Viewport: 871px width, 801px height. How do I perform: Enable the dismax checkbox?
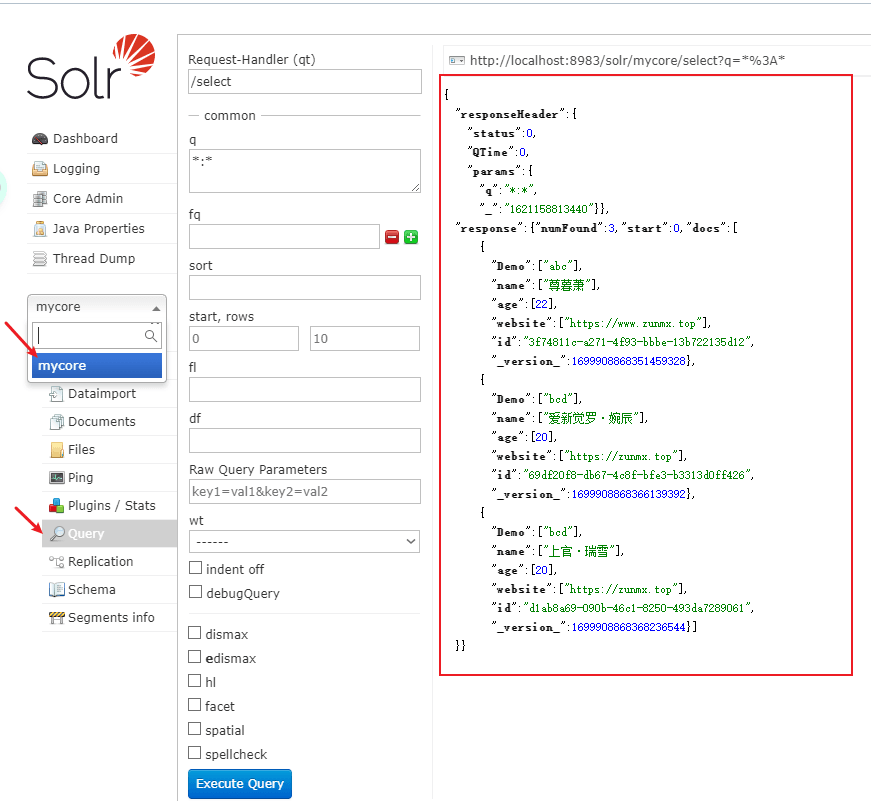(x=194, y=633)
